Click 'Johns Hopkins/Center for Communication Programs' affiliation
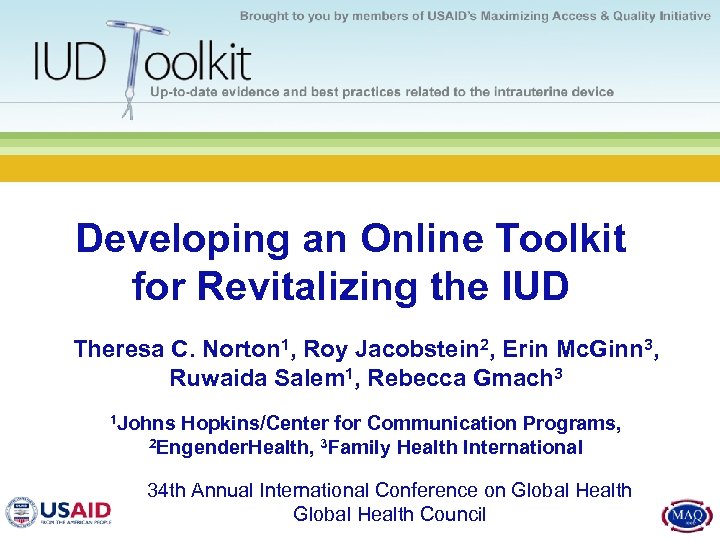This screenshot has height=540, width=720. pos(366,423)
